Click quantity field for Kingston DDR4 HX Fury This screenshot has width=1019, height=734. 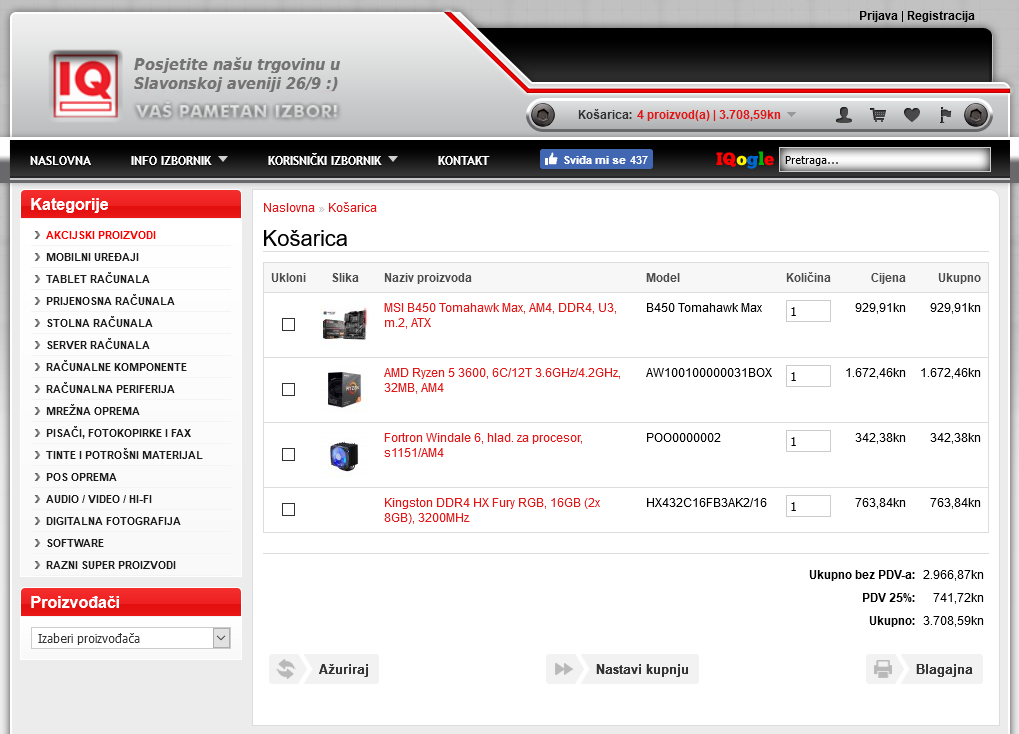pyautogui.click(x=808, y=506)
